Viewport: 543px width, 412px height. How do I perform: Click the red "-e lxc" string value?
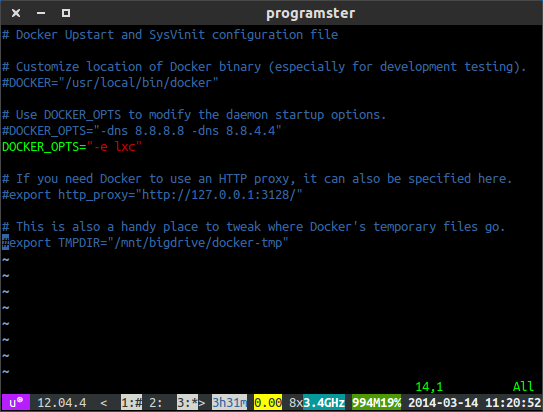click(115, 147)
